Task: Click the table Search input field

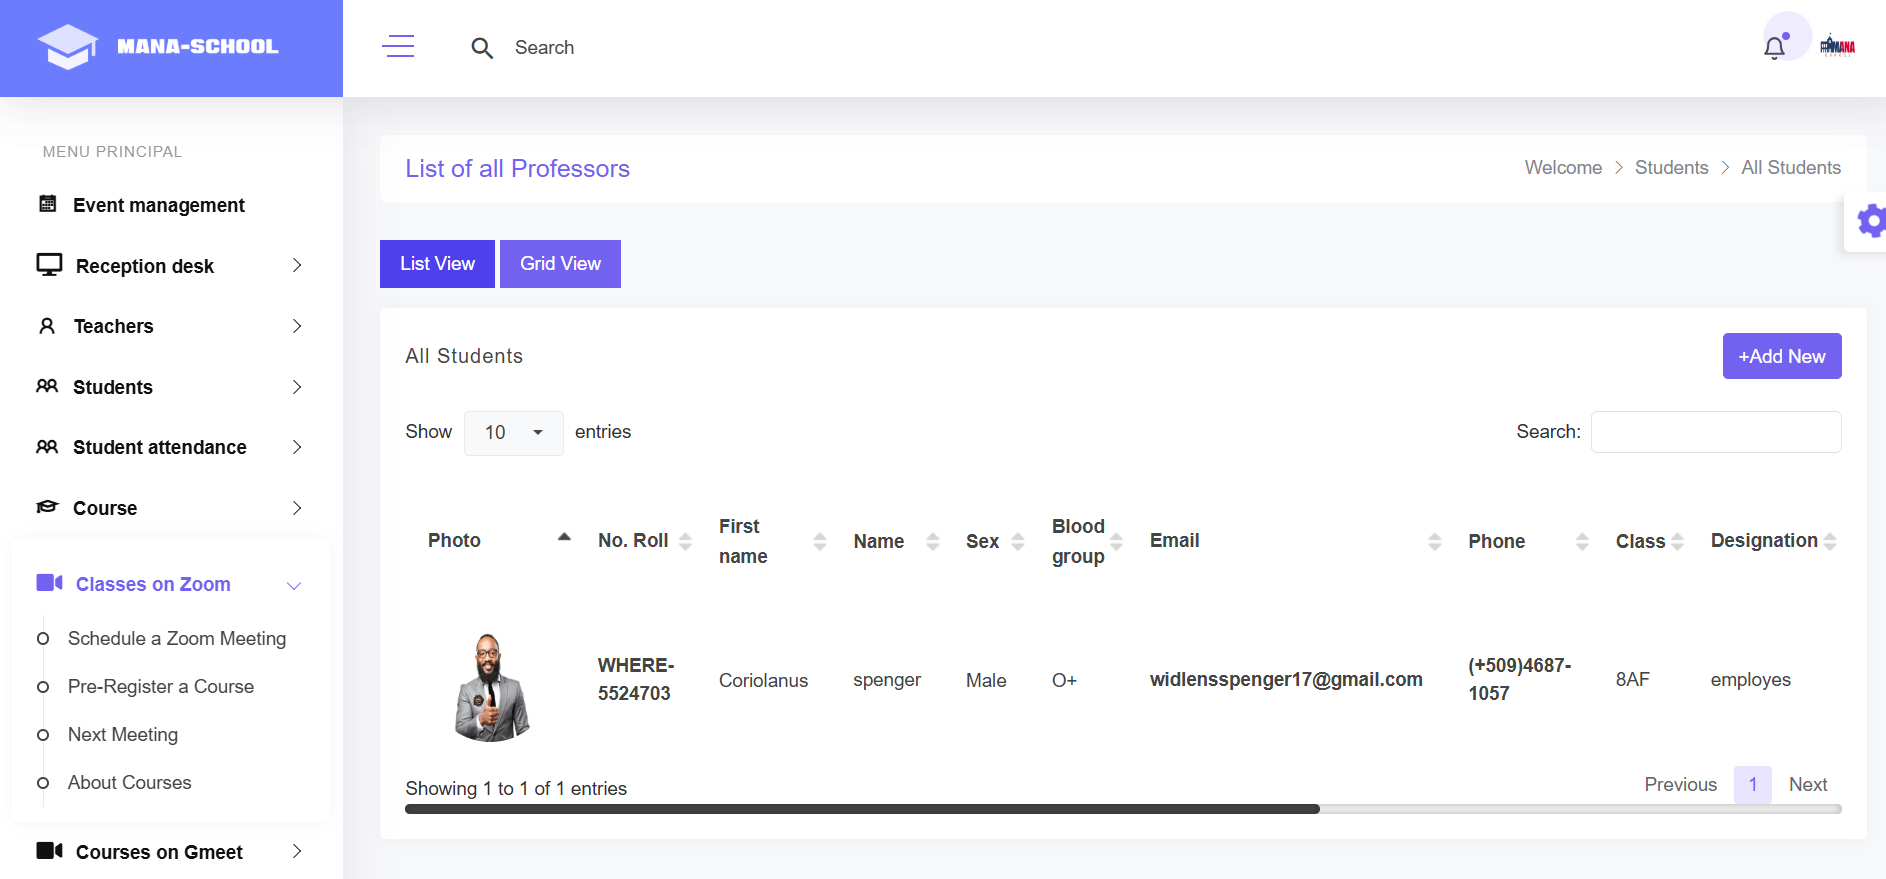Action: [x=1715, y=432]
